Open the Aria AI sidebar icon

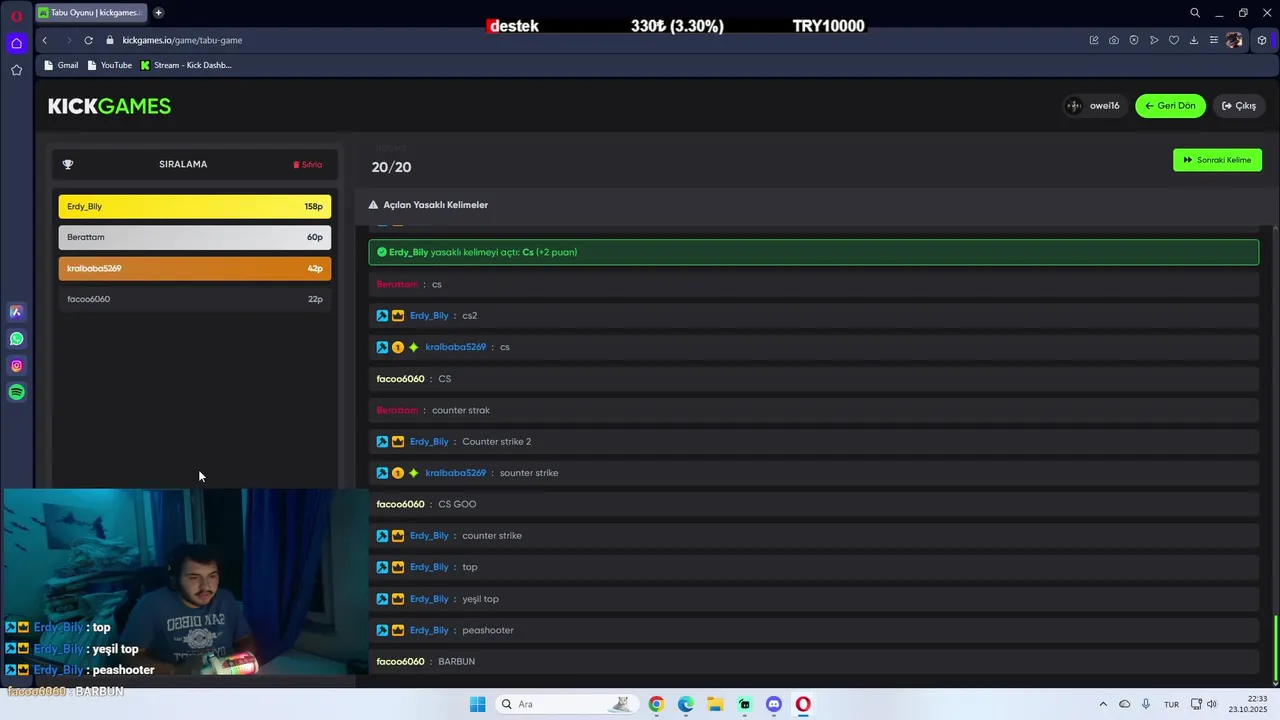click(x=16, y=312)
